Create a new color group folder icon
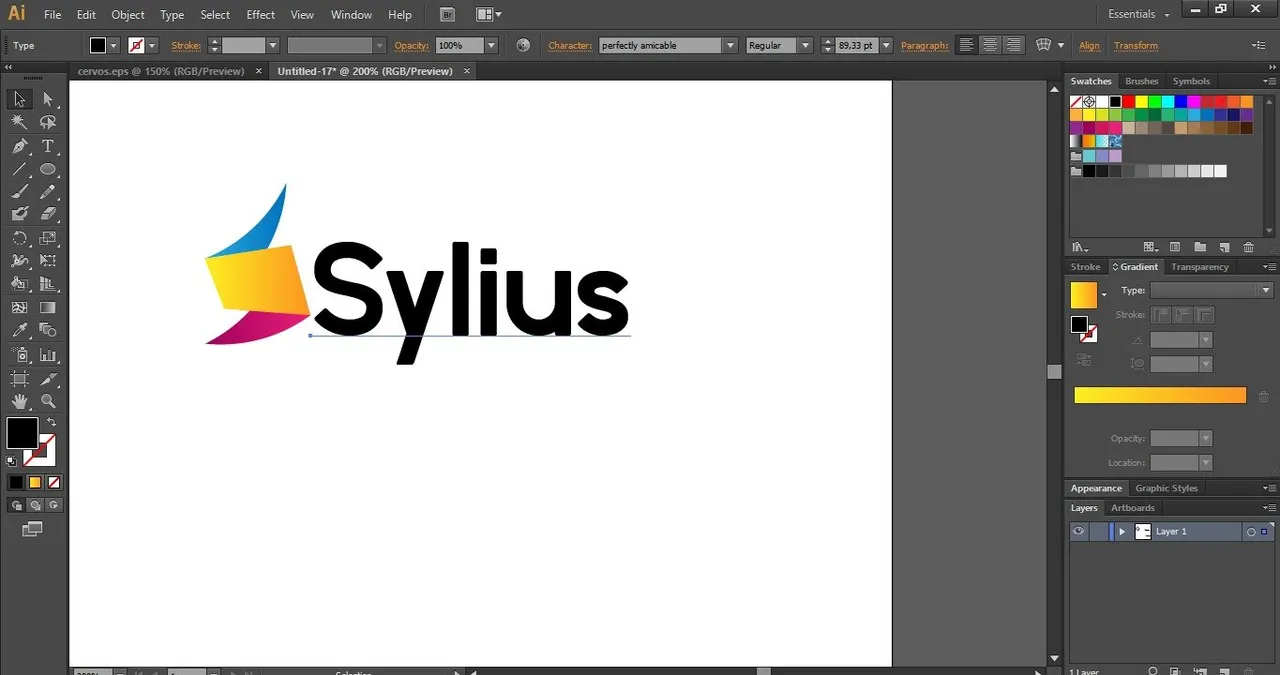Image resolution: width=1280 pixels, height=675 pixels. [1199, 247]
